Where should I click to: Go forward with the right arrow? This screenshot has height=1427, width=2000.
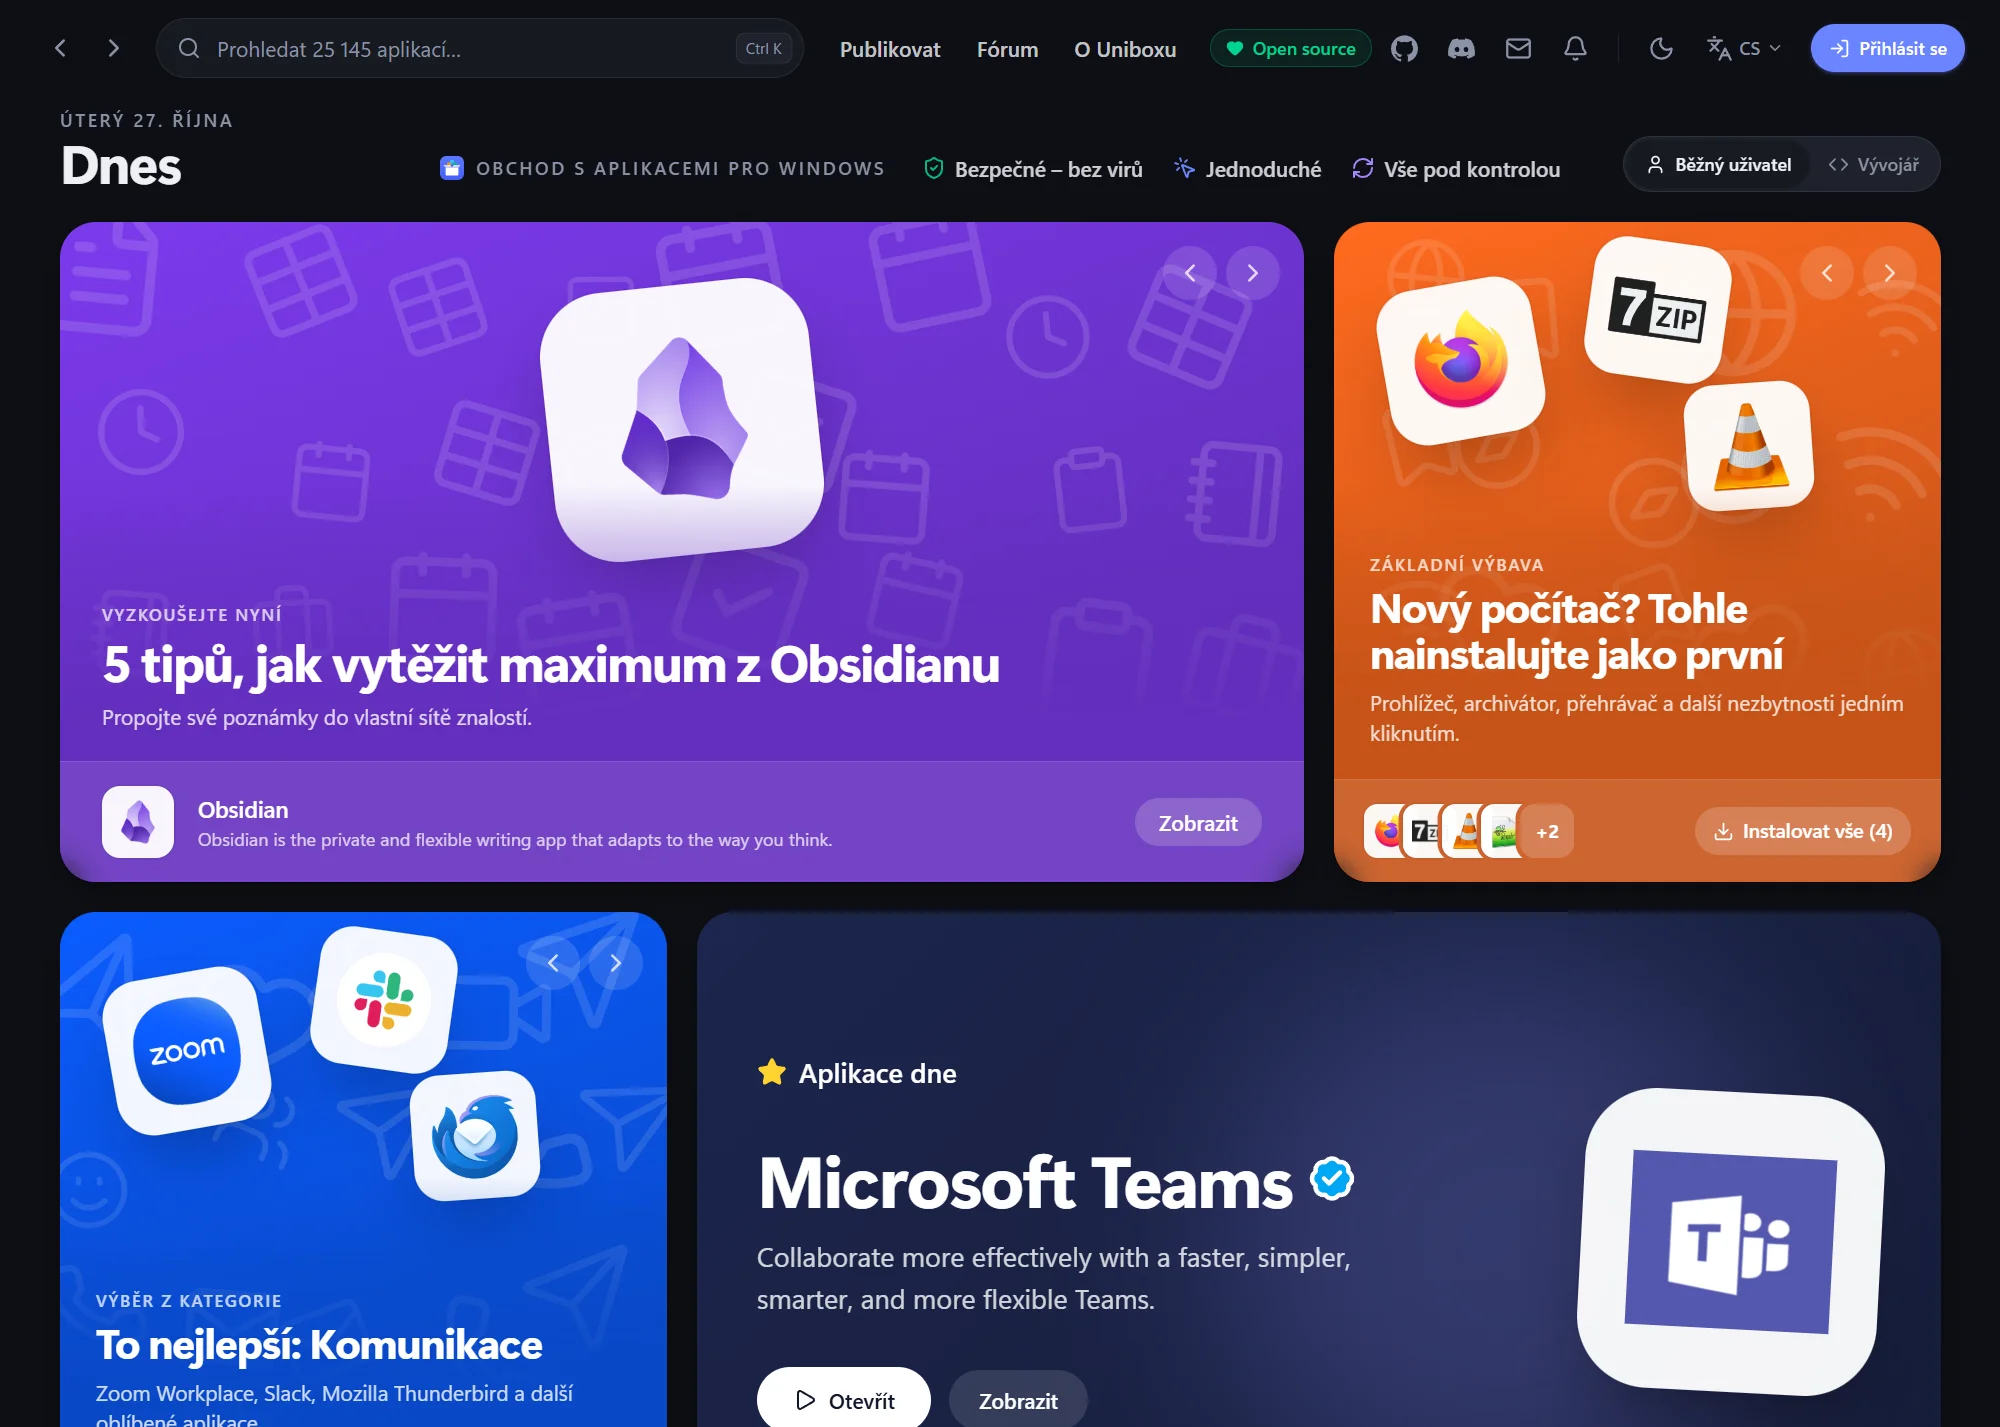click(113, 49)
